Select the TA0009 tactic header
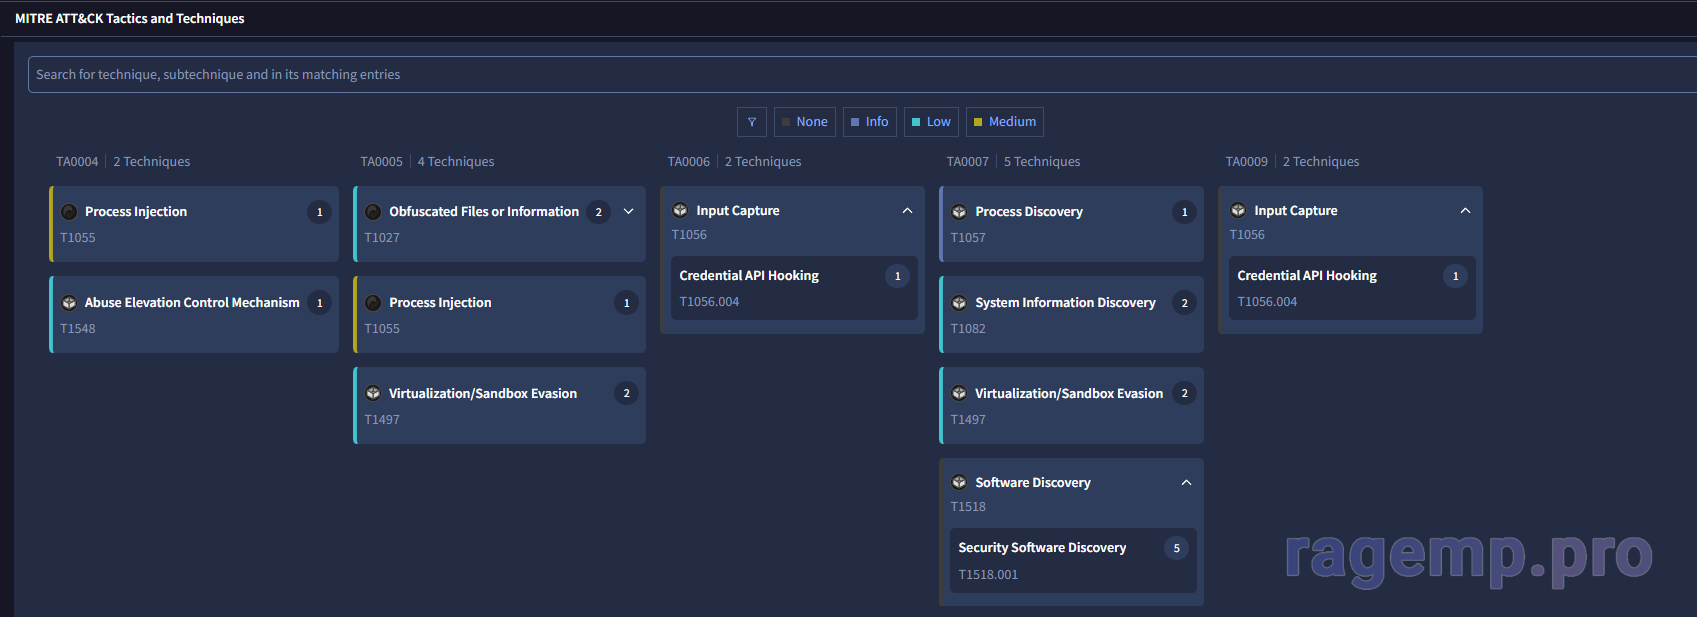The image size is (1697, 617). [1247, 162]
